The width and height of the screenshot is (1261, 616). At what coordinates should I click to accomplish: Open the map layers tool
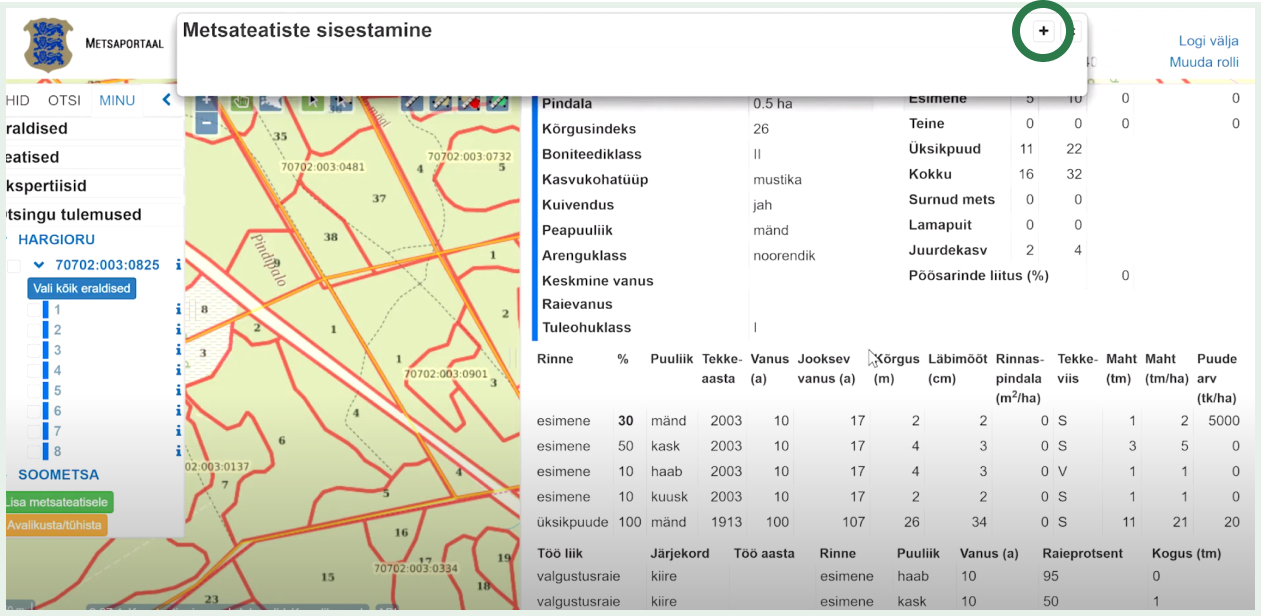[270, 101]
